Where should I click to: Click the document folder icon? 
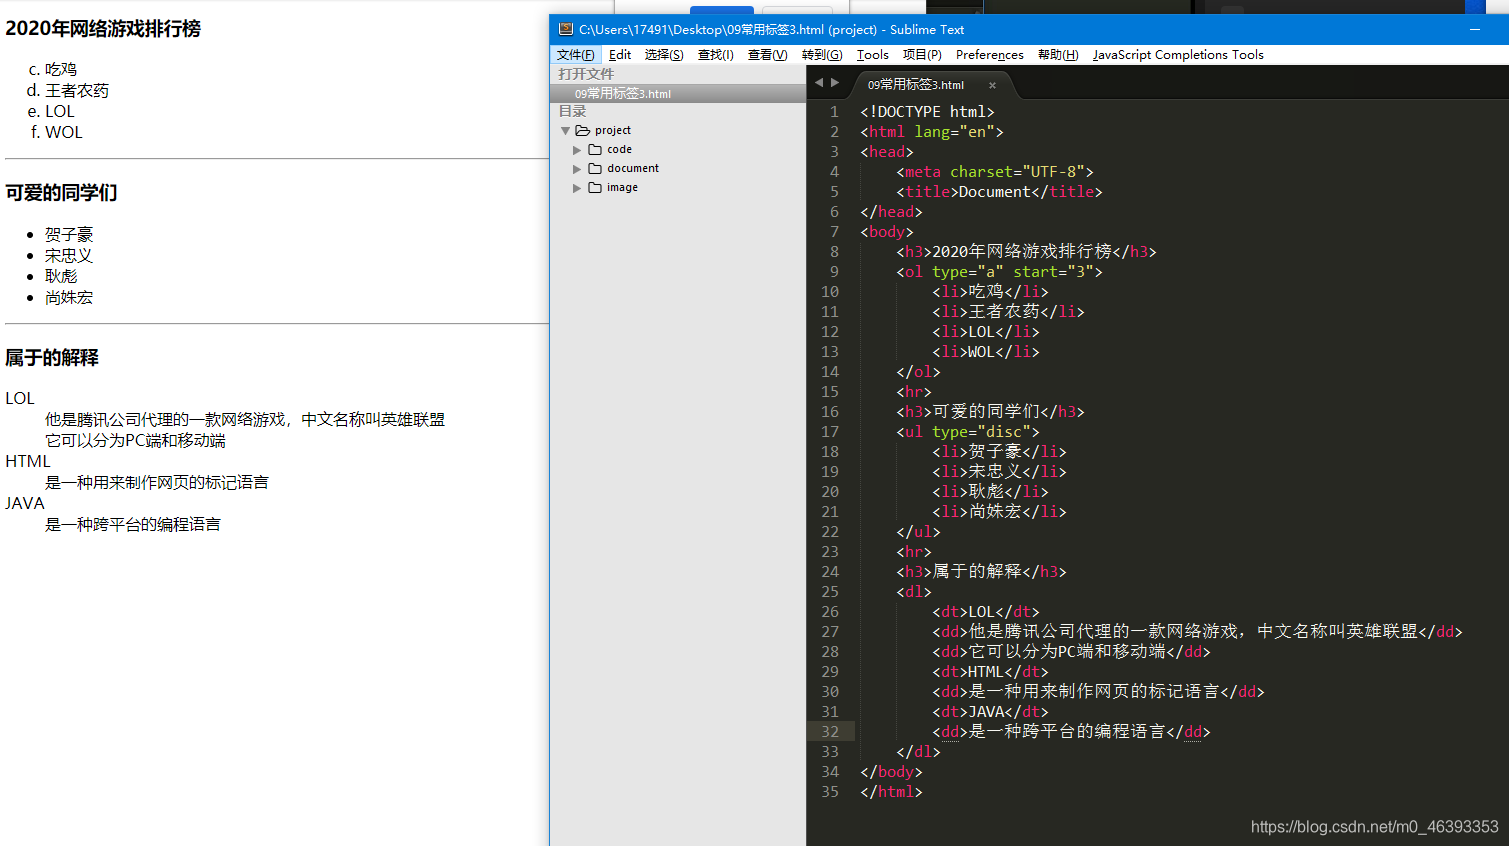click(x=595, y=168)
